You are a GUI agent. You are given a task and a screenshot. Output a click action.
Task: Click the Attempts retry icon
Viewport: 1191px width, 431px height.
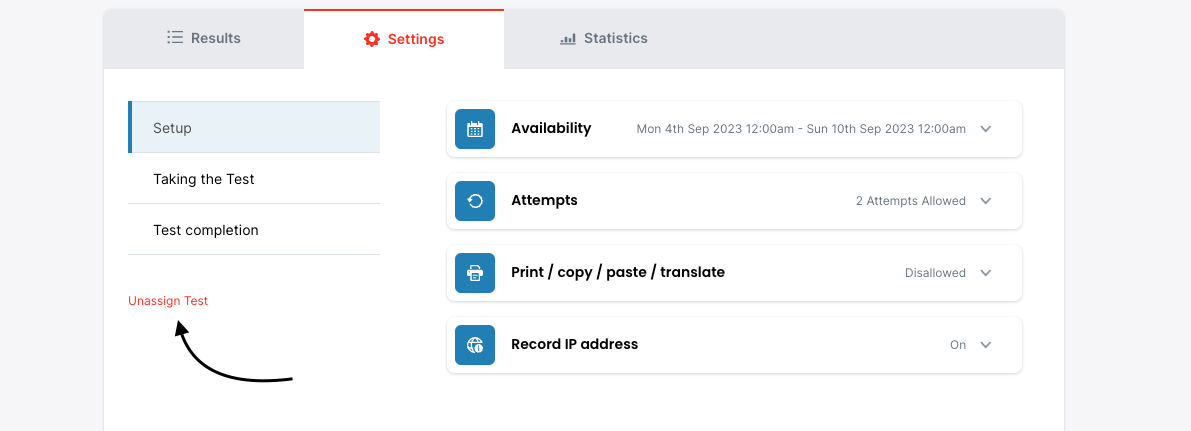(475, 201)
